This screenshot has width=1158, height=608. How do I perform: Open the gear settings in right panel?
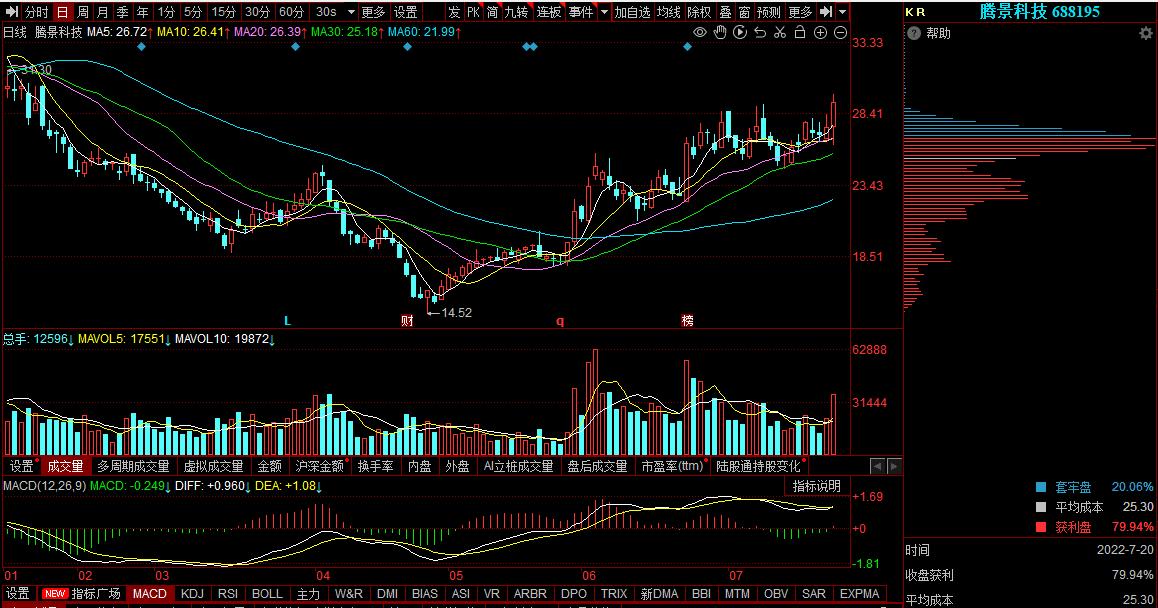click(x=1145, y=33)
